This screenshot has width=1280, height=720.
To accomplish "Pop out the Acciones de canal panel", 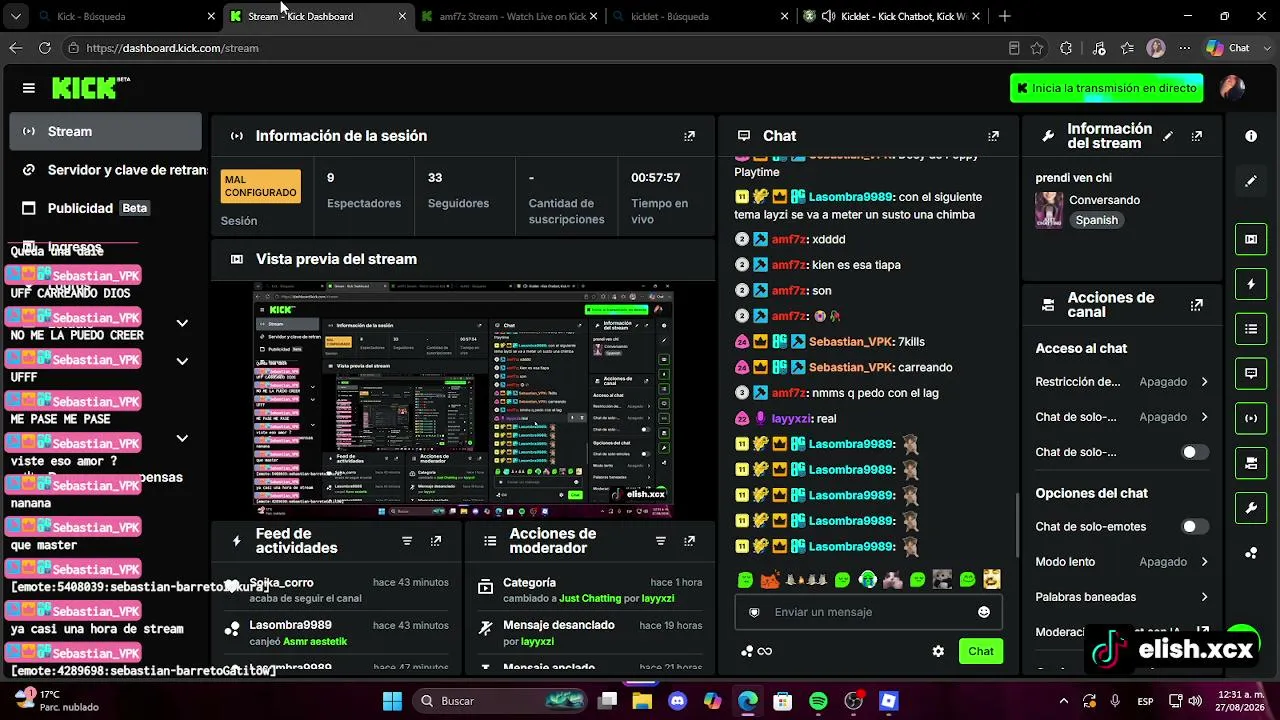I will pyautogui.click(x=1197, y=305).
